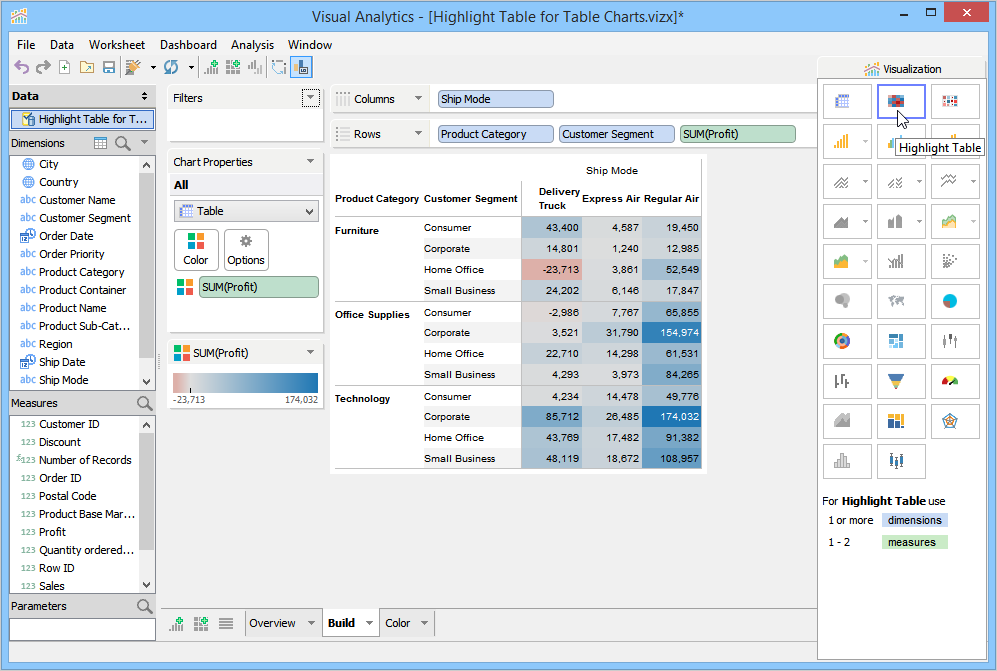Choose the histogram visualization
The image size is (997, 671).
click(847, 461)
